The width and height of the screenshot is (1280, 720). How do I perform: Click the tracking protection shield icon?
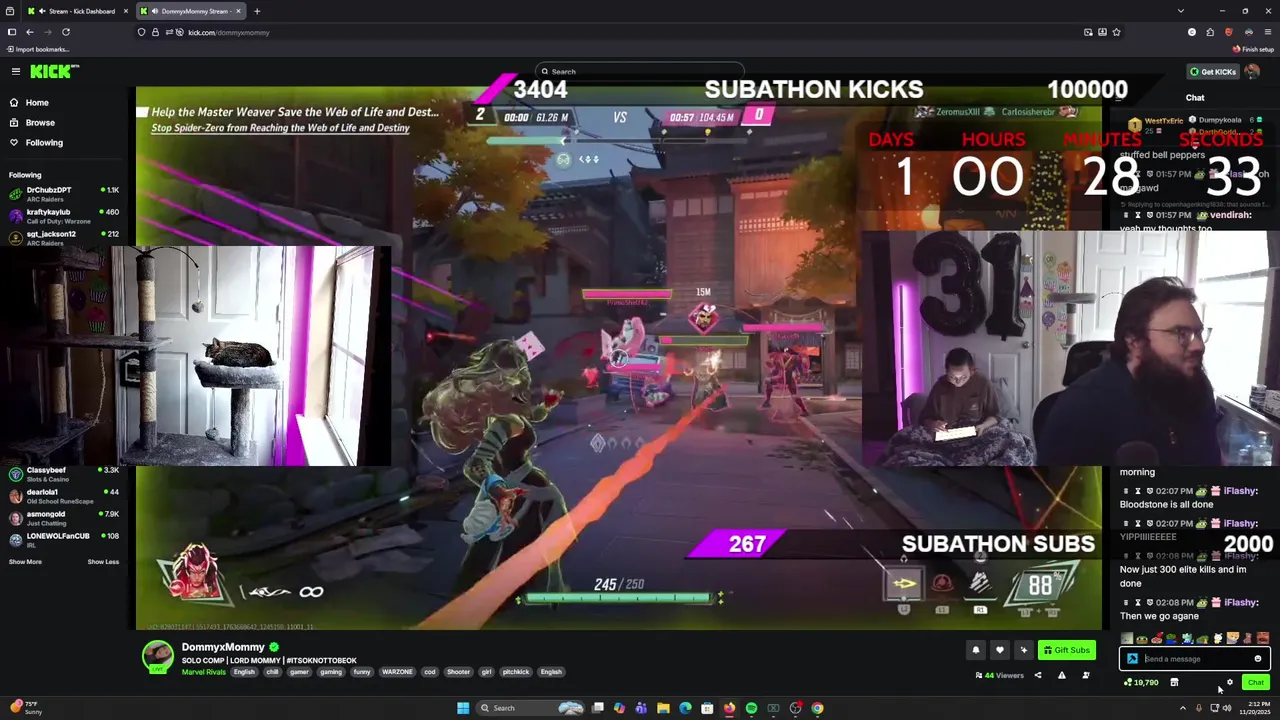(141, 32)
